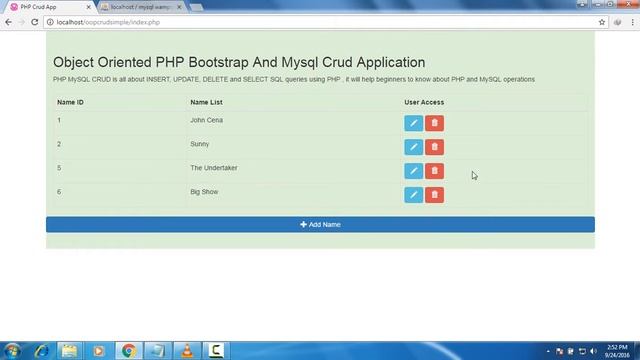Select the ID cell '5'
This screenshot has width=640, height=360.
[59, 168]
